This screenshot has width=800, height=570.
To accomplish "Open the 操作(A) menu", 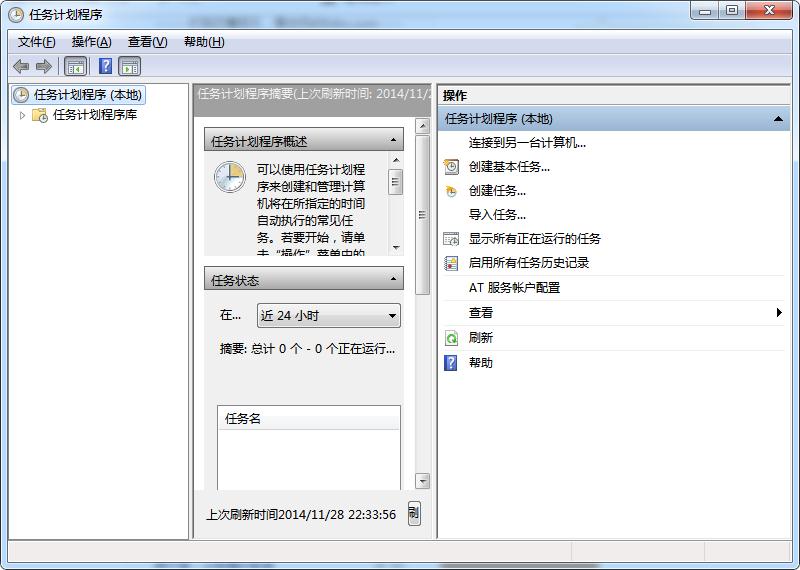I will 91,42.
